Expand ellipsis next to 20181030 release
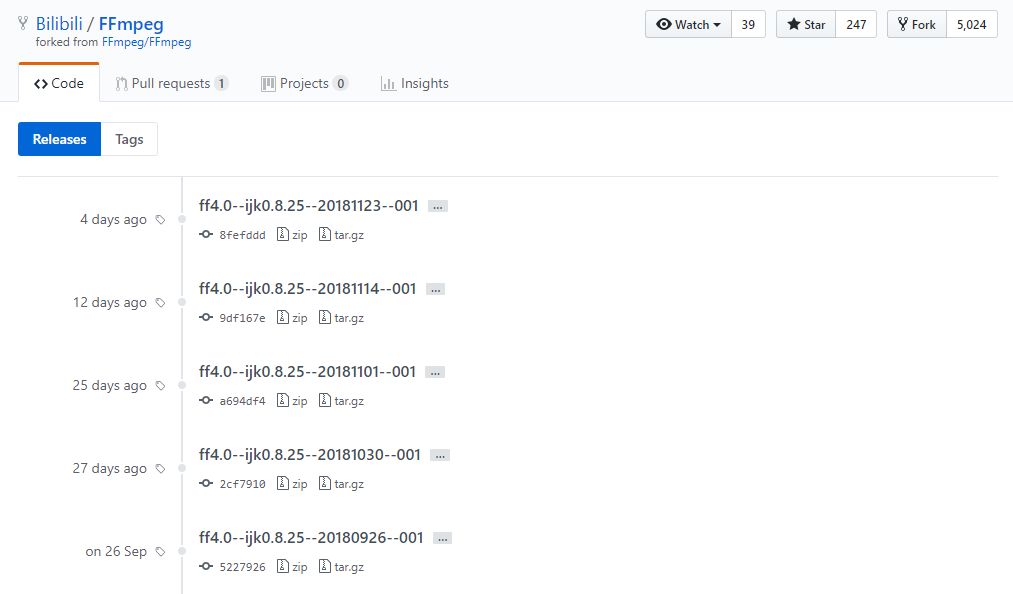Image resolution: width=1013 pixels, height=594 pixels. coord(440,456)
